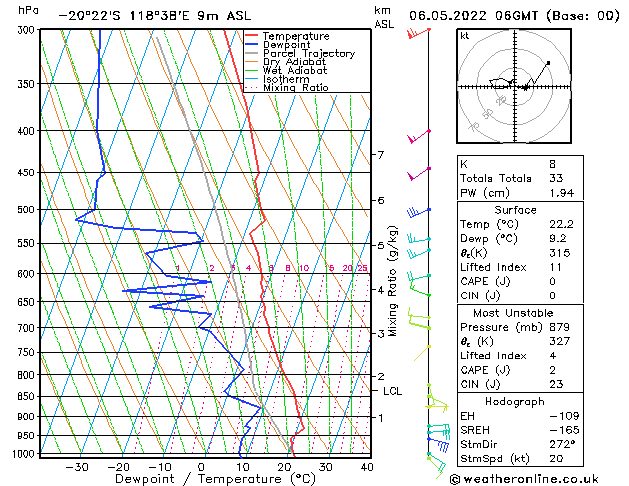Click the surface theta-e value 315
The width and height of the screenshot is (629, 486).
coord(560,253)
